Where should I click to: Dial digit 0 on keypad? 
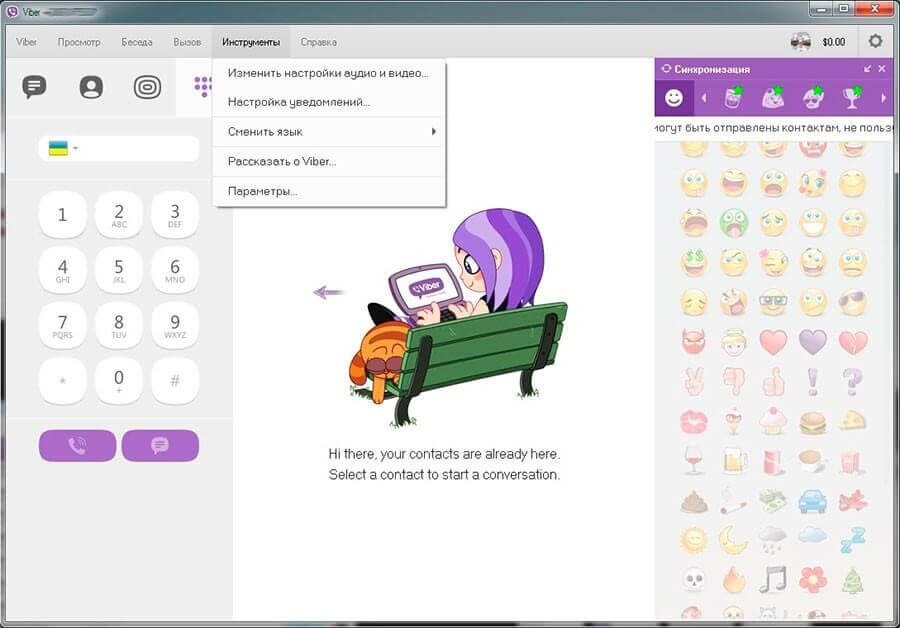(119, 381)
